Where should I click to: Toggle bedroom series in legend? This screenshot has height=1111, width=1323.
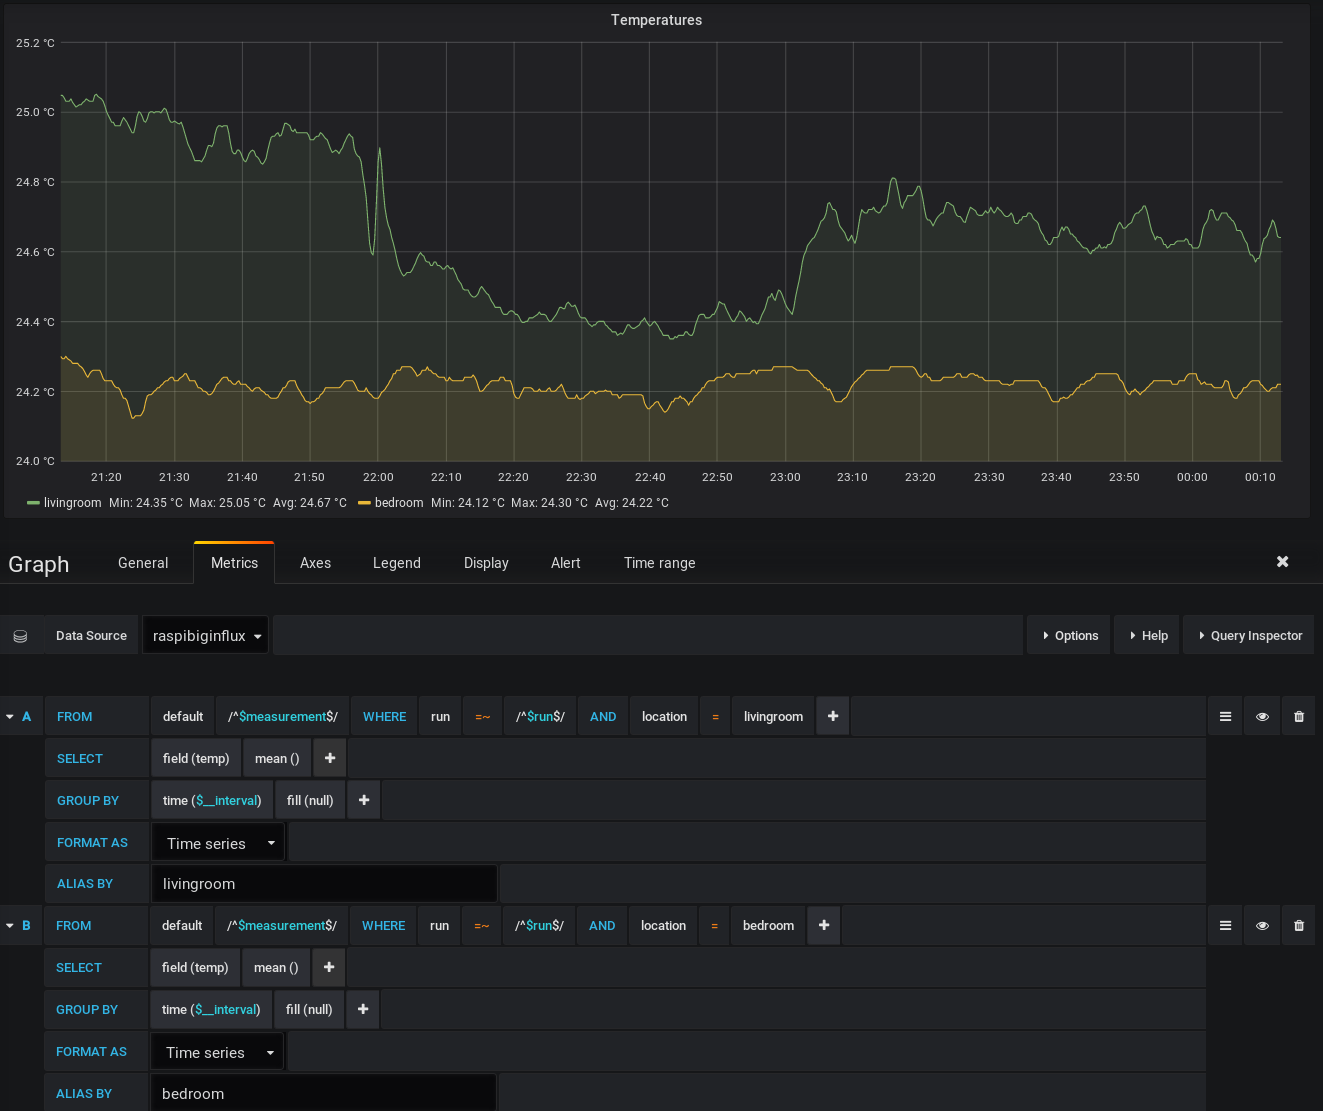[399, 503]
